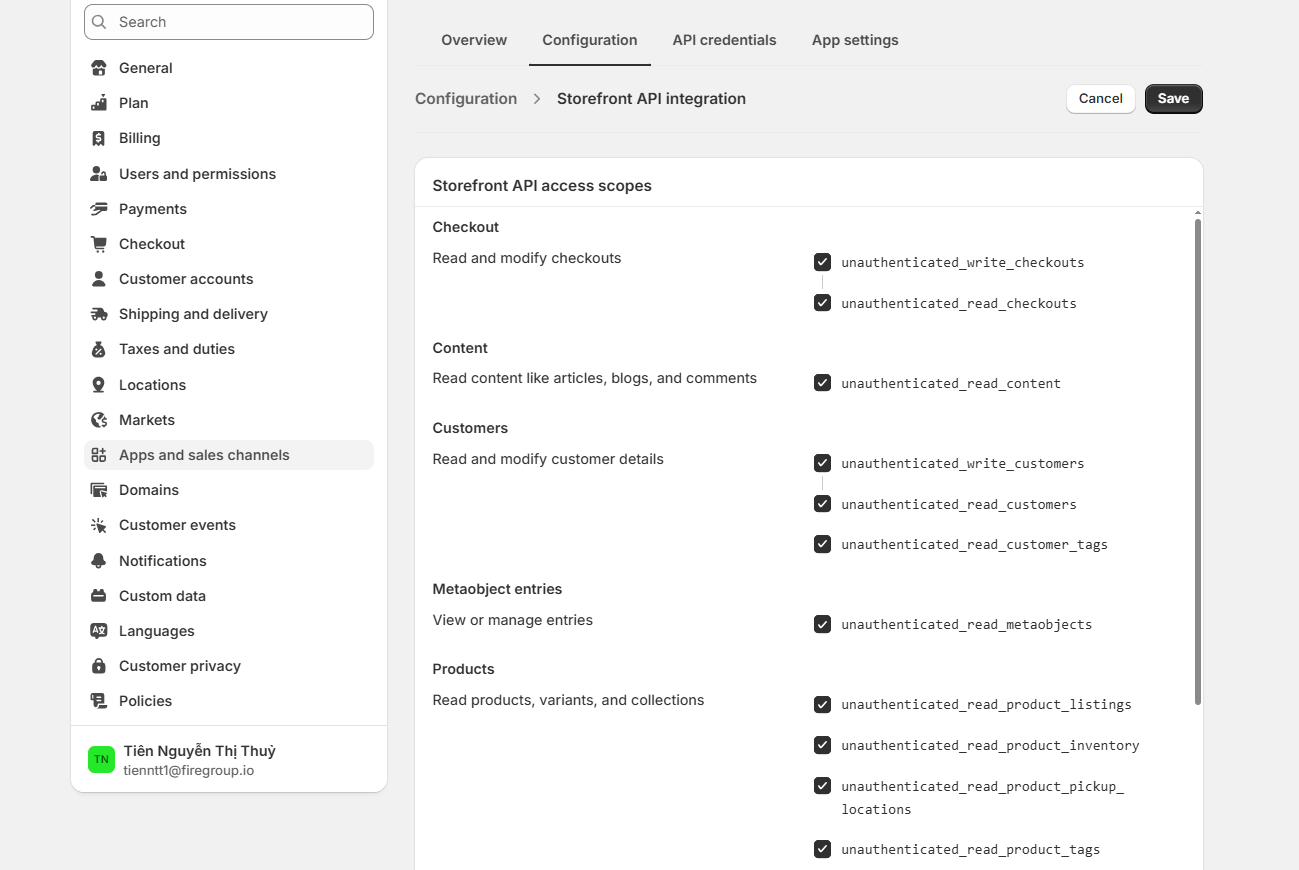
Task: Click 'Read content like articles, blogs, and comments'
Action: point(595,378)
